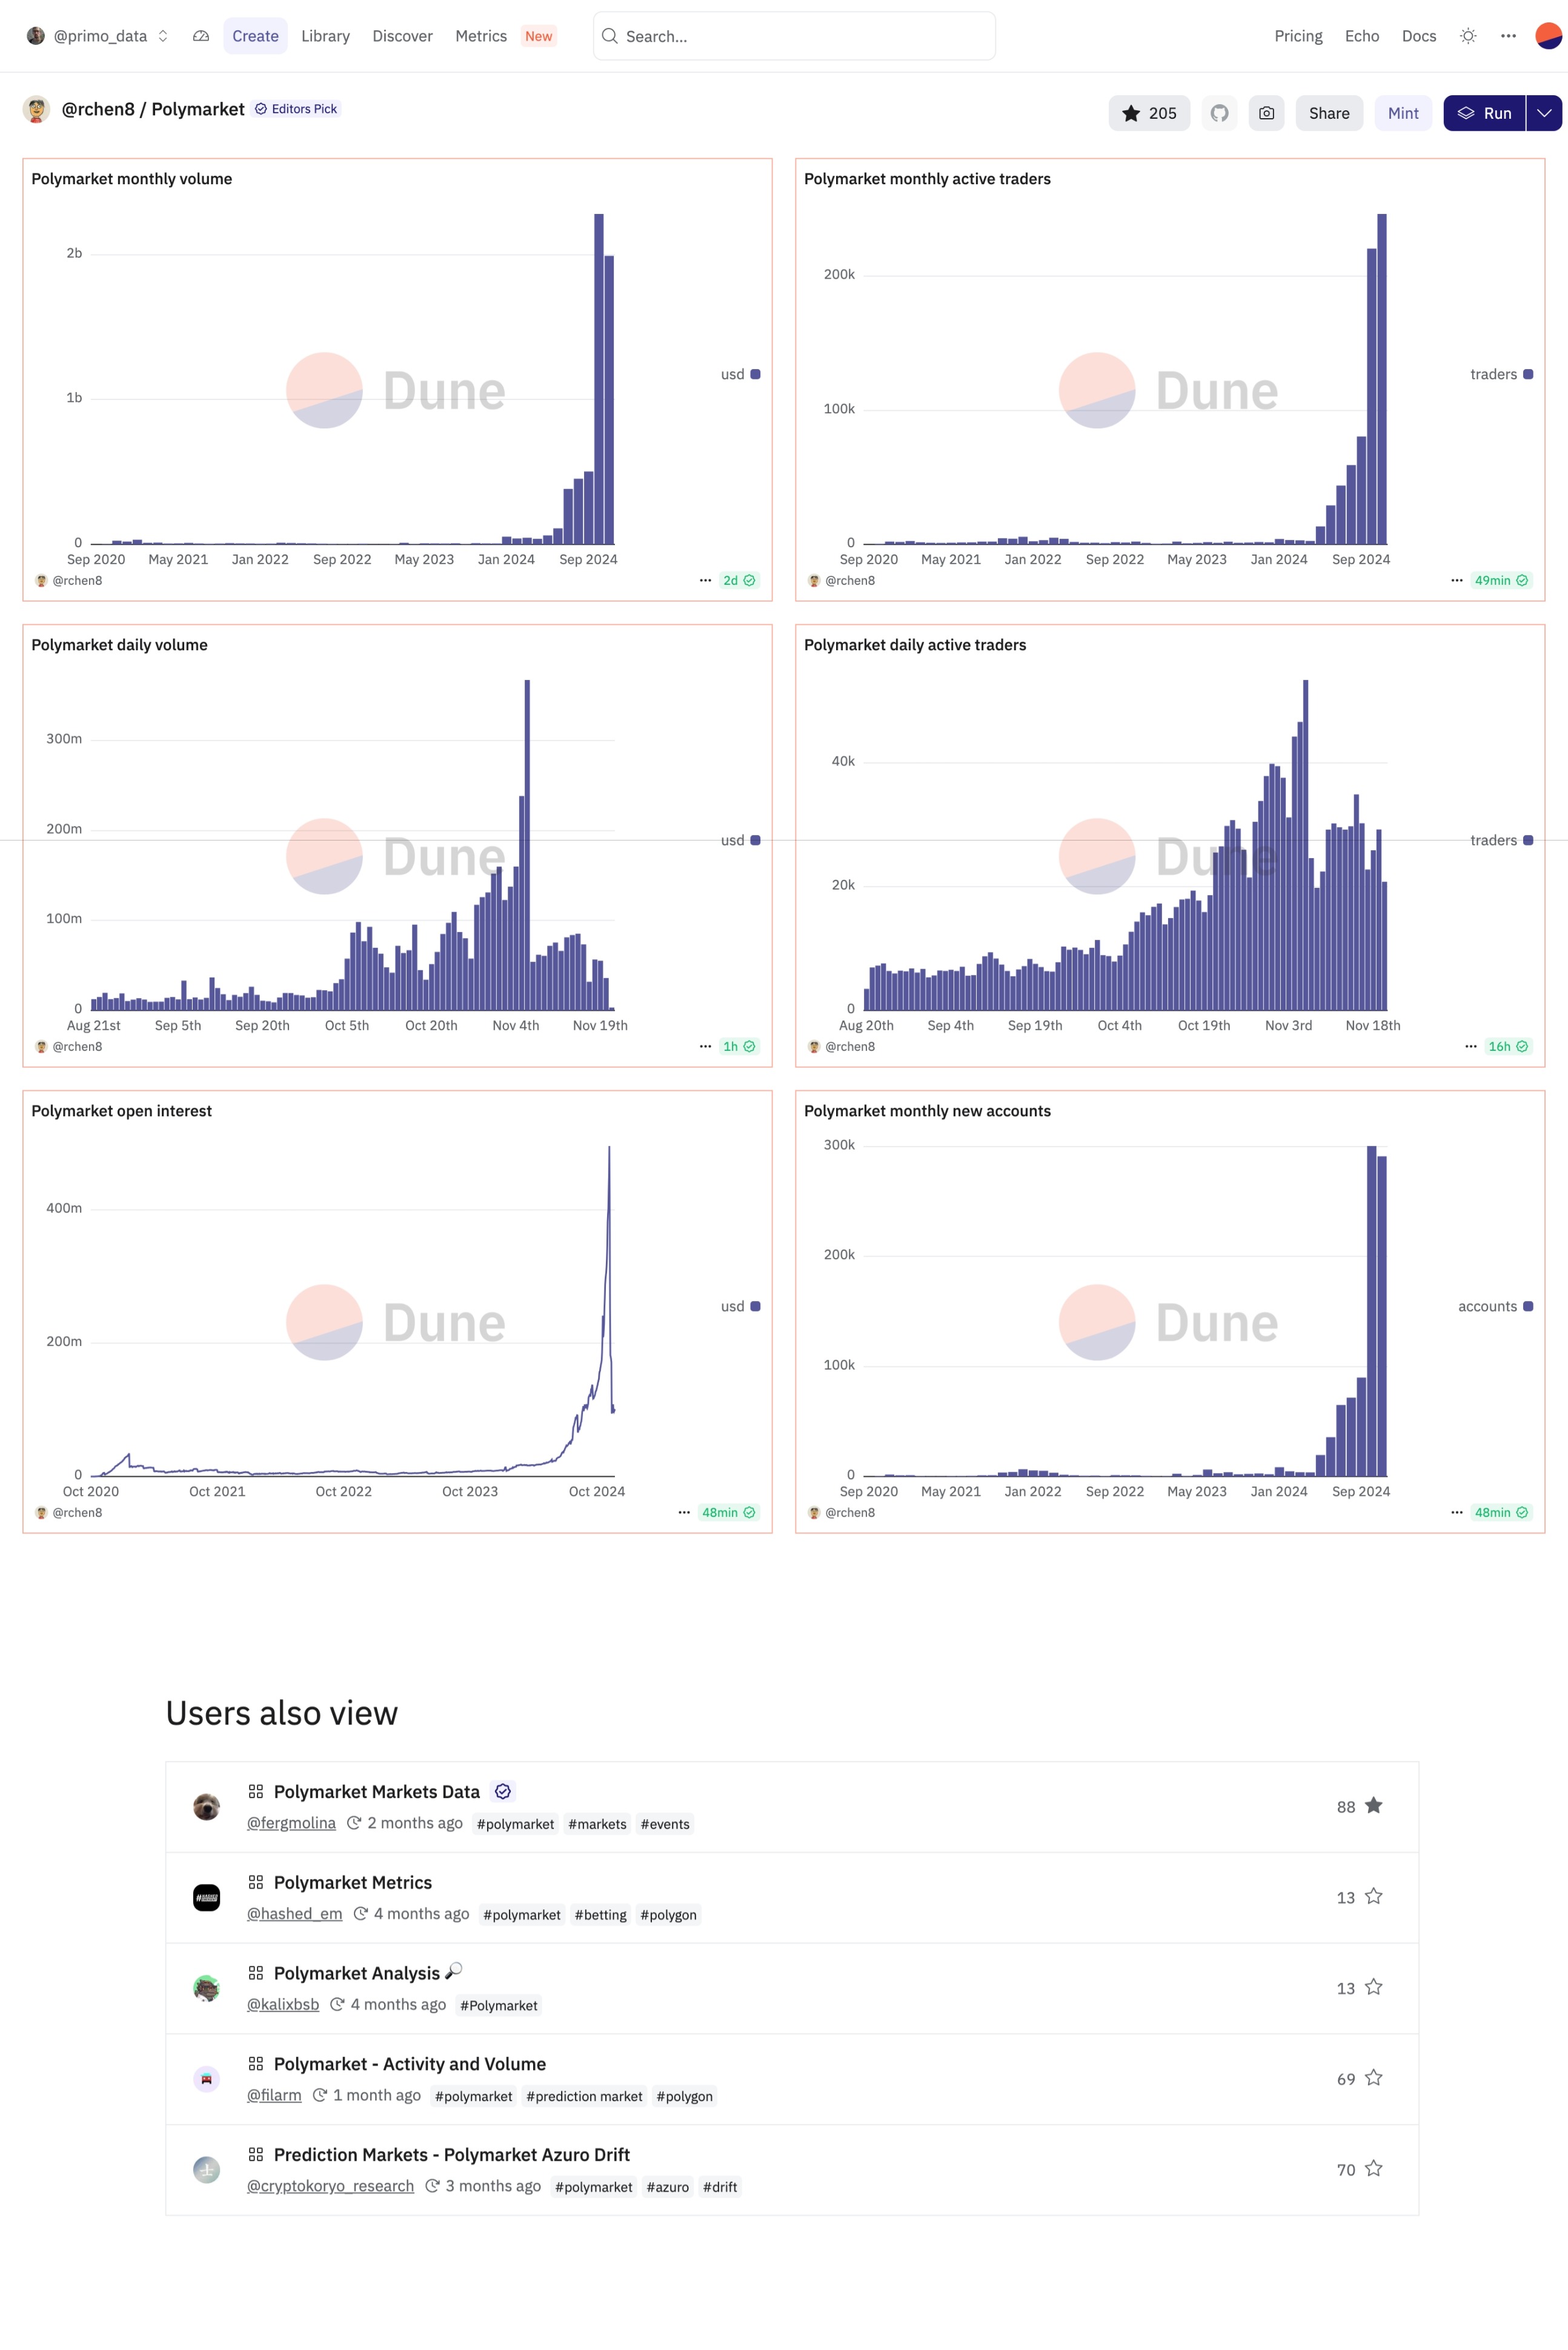Click the user avatar in top right
The image size is (1568, 2350).
[x=1548, y=36]
